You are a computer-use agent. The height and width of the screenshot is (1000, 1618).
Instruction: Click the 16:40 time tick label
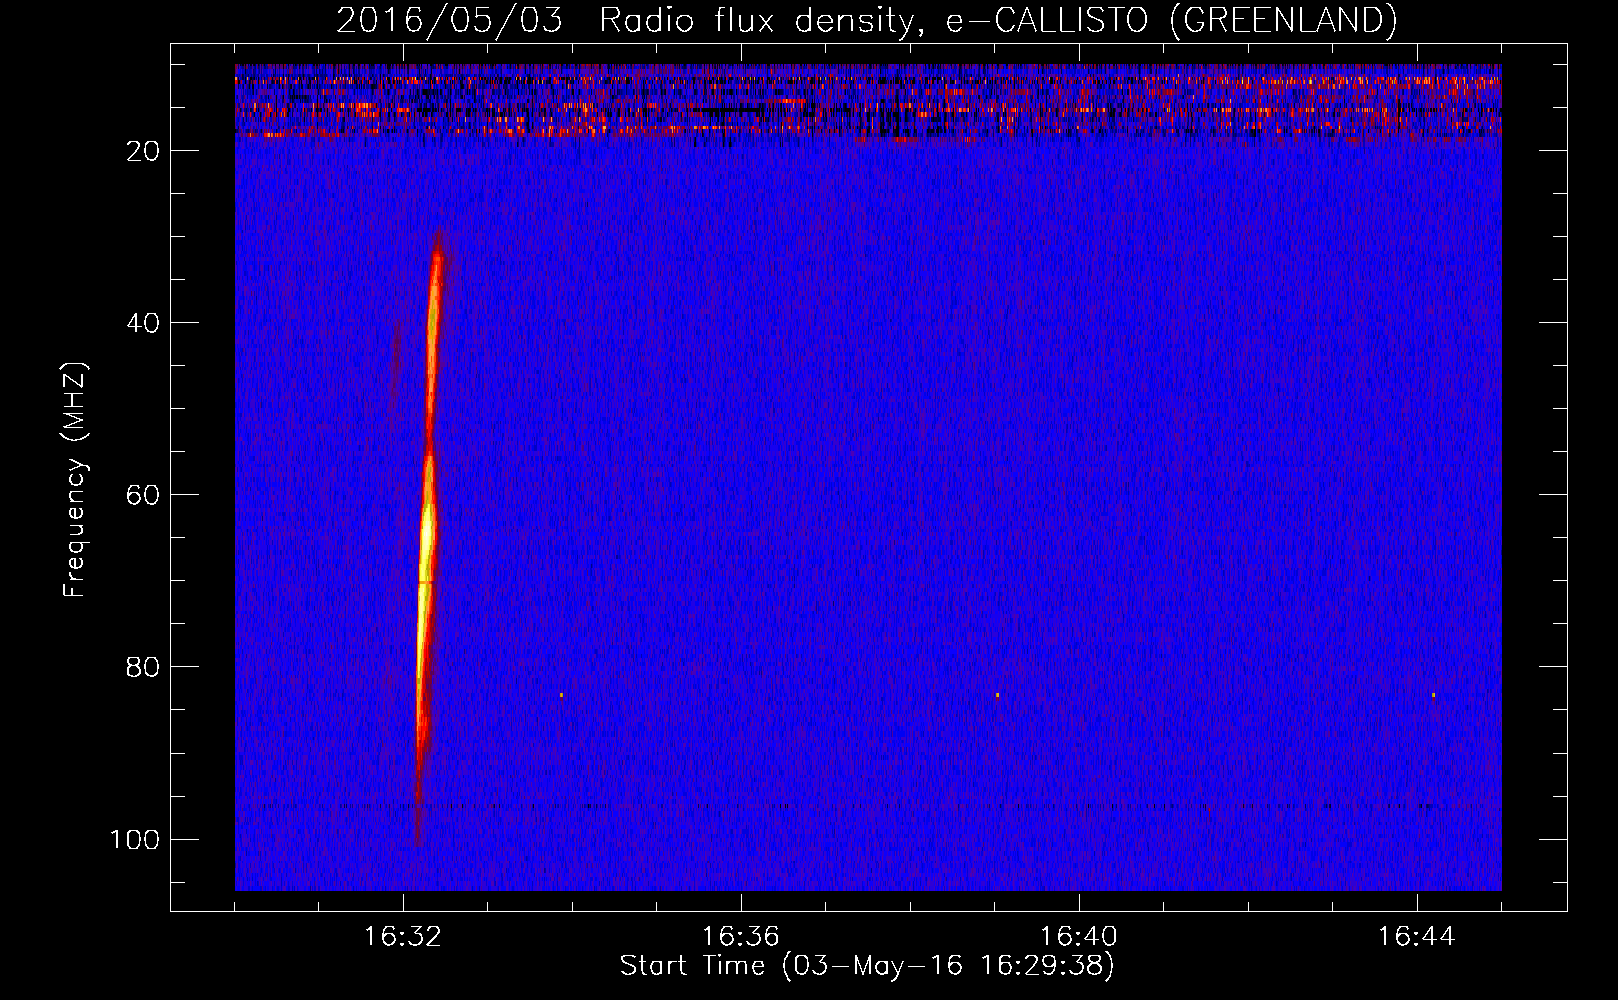(x=1079, y=937)
